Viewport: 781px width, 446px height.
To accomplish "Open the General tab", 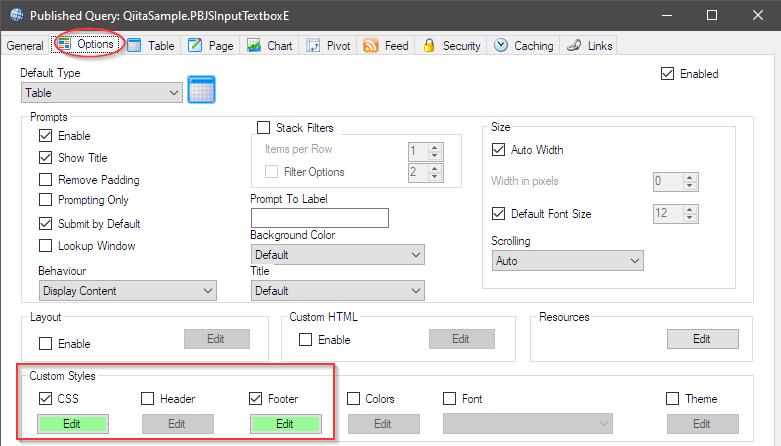I will tap(25, 46).
